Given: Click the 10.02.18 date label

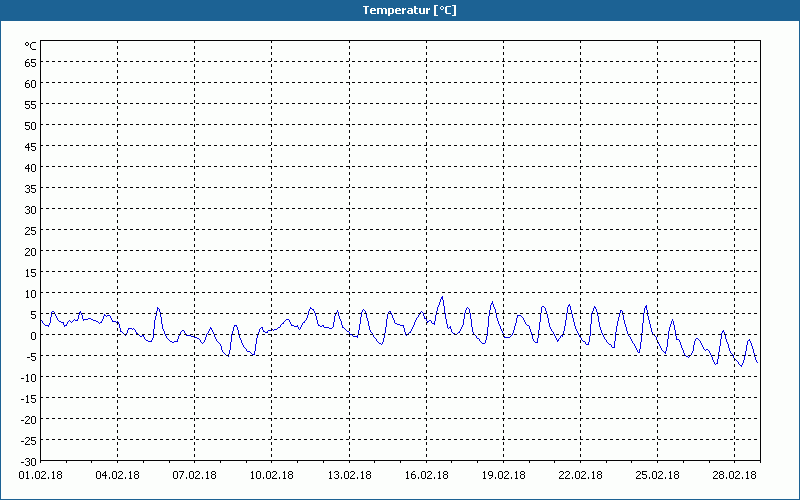Looking at the screenshot, I should coord(271,476).
